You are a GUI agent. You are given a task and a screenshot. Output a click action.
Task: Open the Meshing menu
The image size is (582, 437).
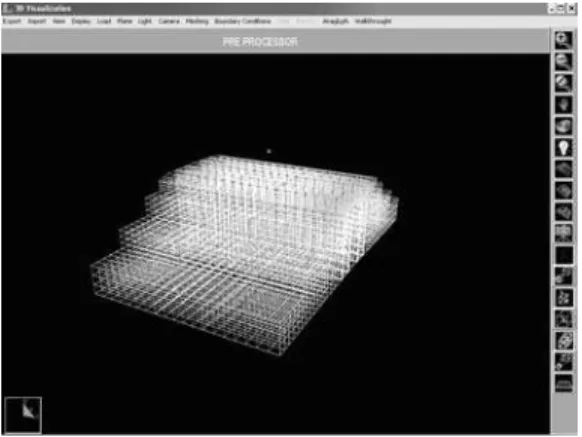point(197,21)
